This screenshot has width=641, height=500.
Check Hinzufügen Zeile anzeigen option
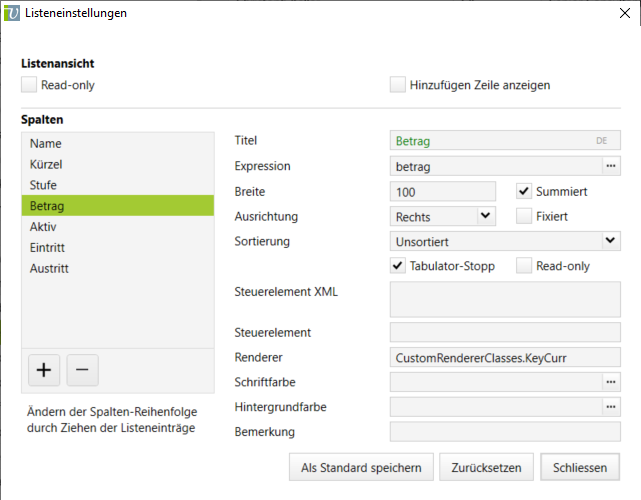click(x=398, y=85)
